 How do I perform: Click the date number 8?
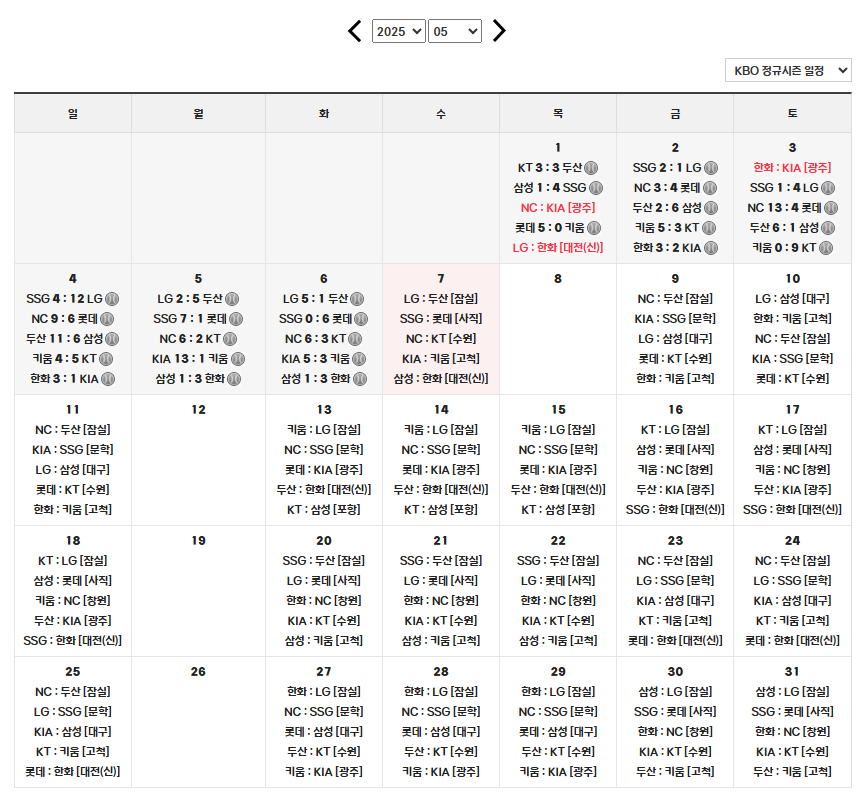coord(558,278)
